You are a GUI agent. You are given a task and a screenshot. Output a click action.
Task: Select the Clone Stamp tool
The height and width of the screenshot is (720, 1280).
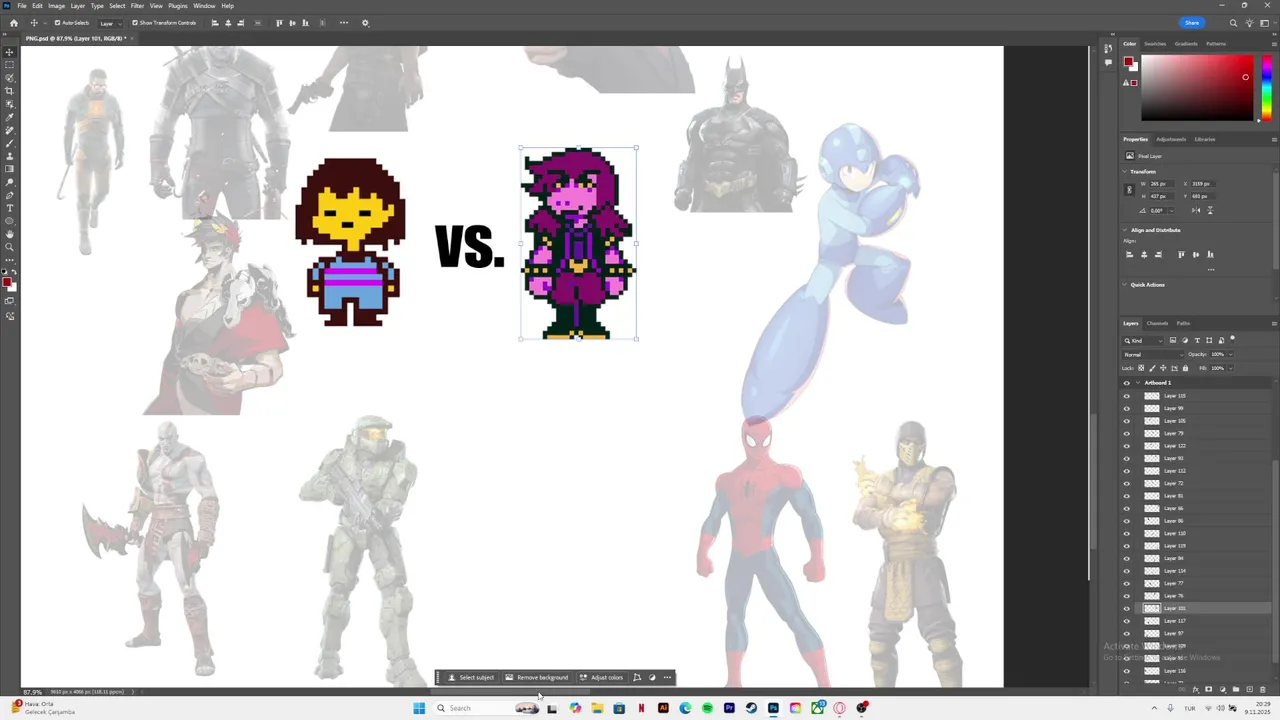(10, 157)
